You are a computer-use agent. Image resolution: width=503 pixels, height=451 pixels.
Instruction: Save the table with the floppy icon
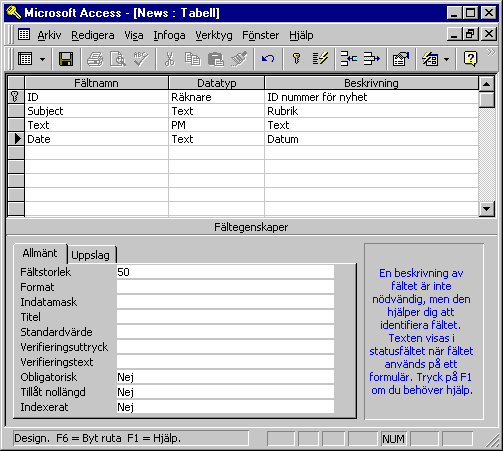point(66,59)
